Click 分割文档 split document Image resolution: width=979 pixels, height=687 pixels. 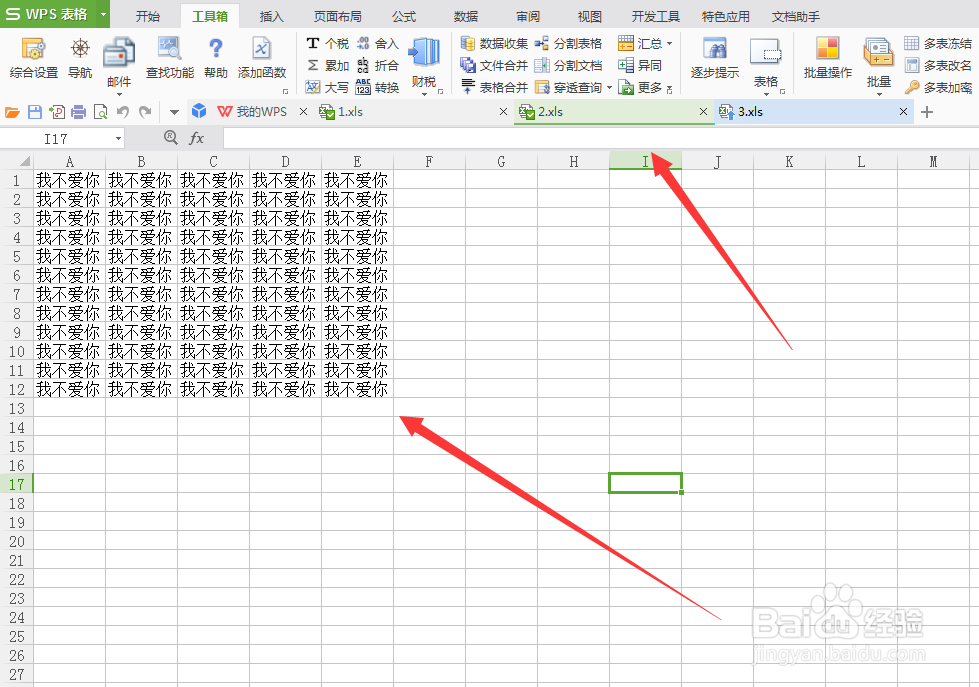pyautogui.click(x=568, y=65)
